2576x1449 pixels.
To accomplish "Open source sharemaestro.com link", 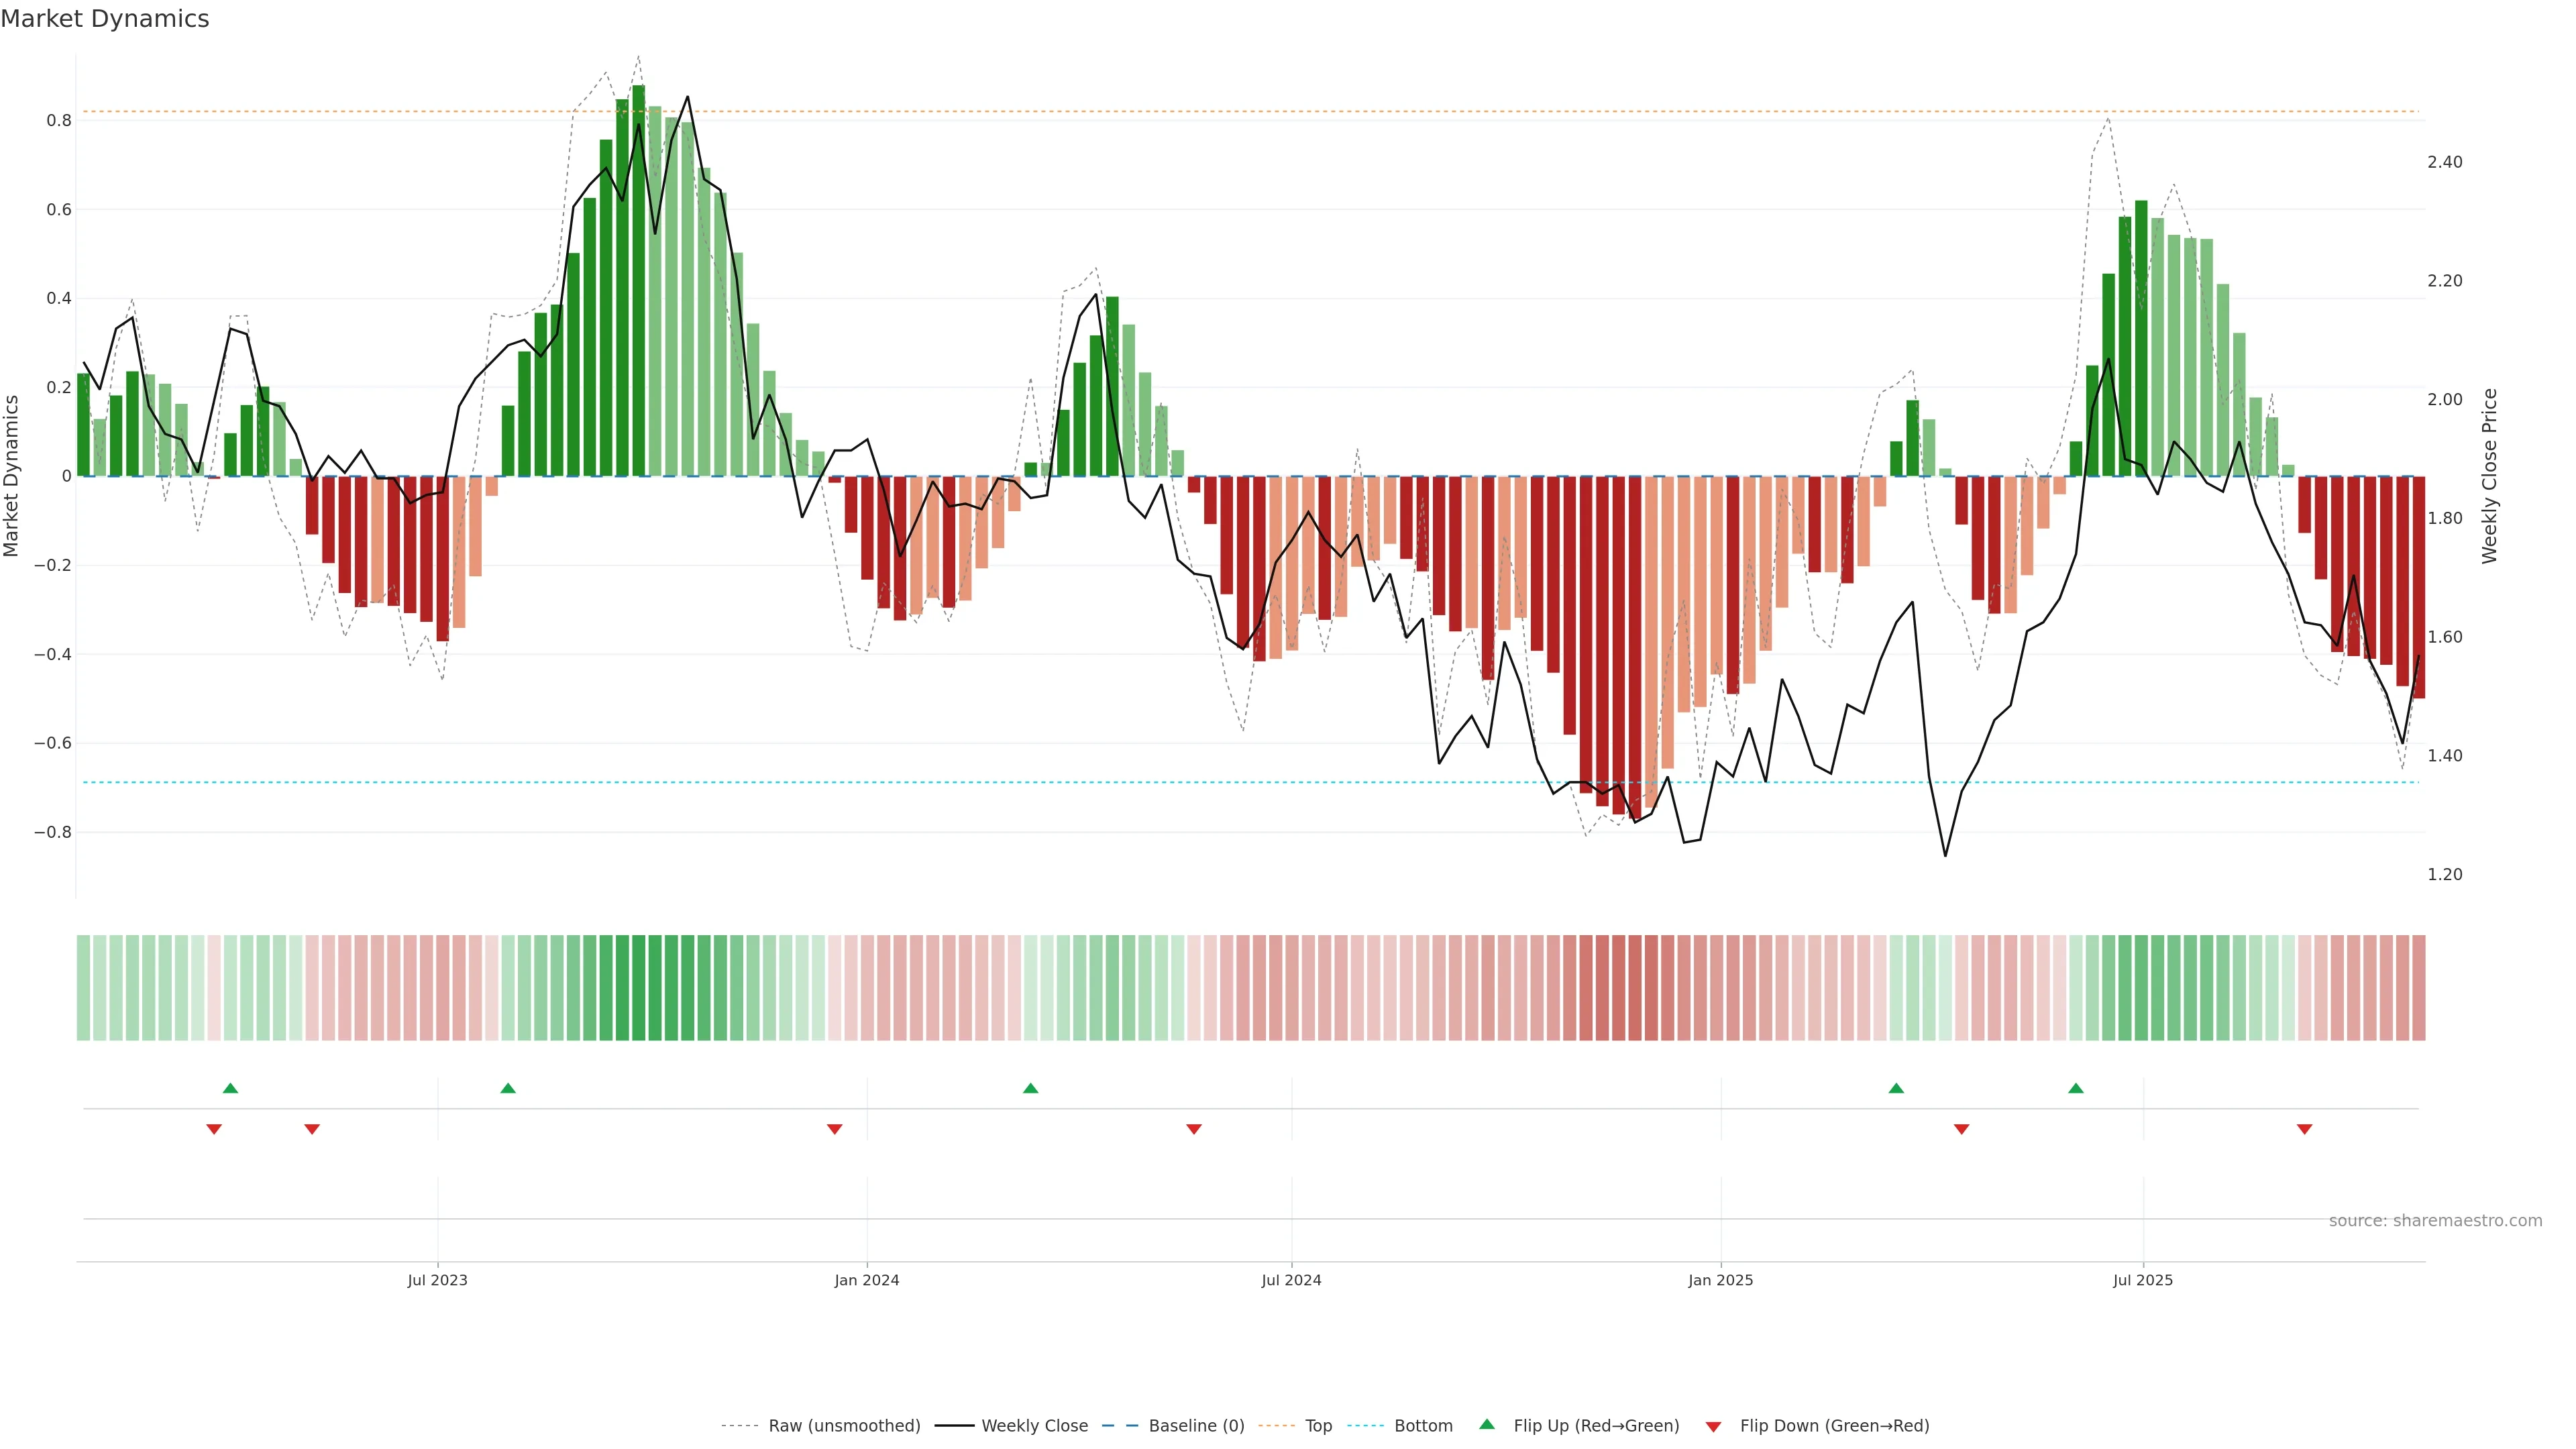I will (2435, 1221).
